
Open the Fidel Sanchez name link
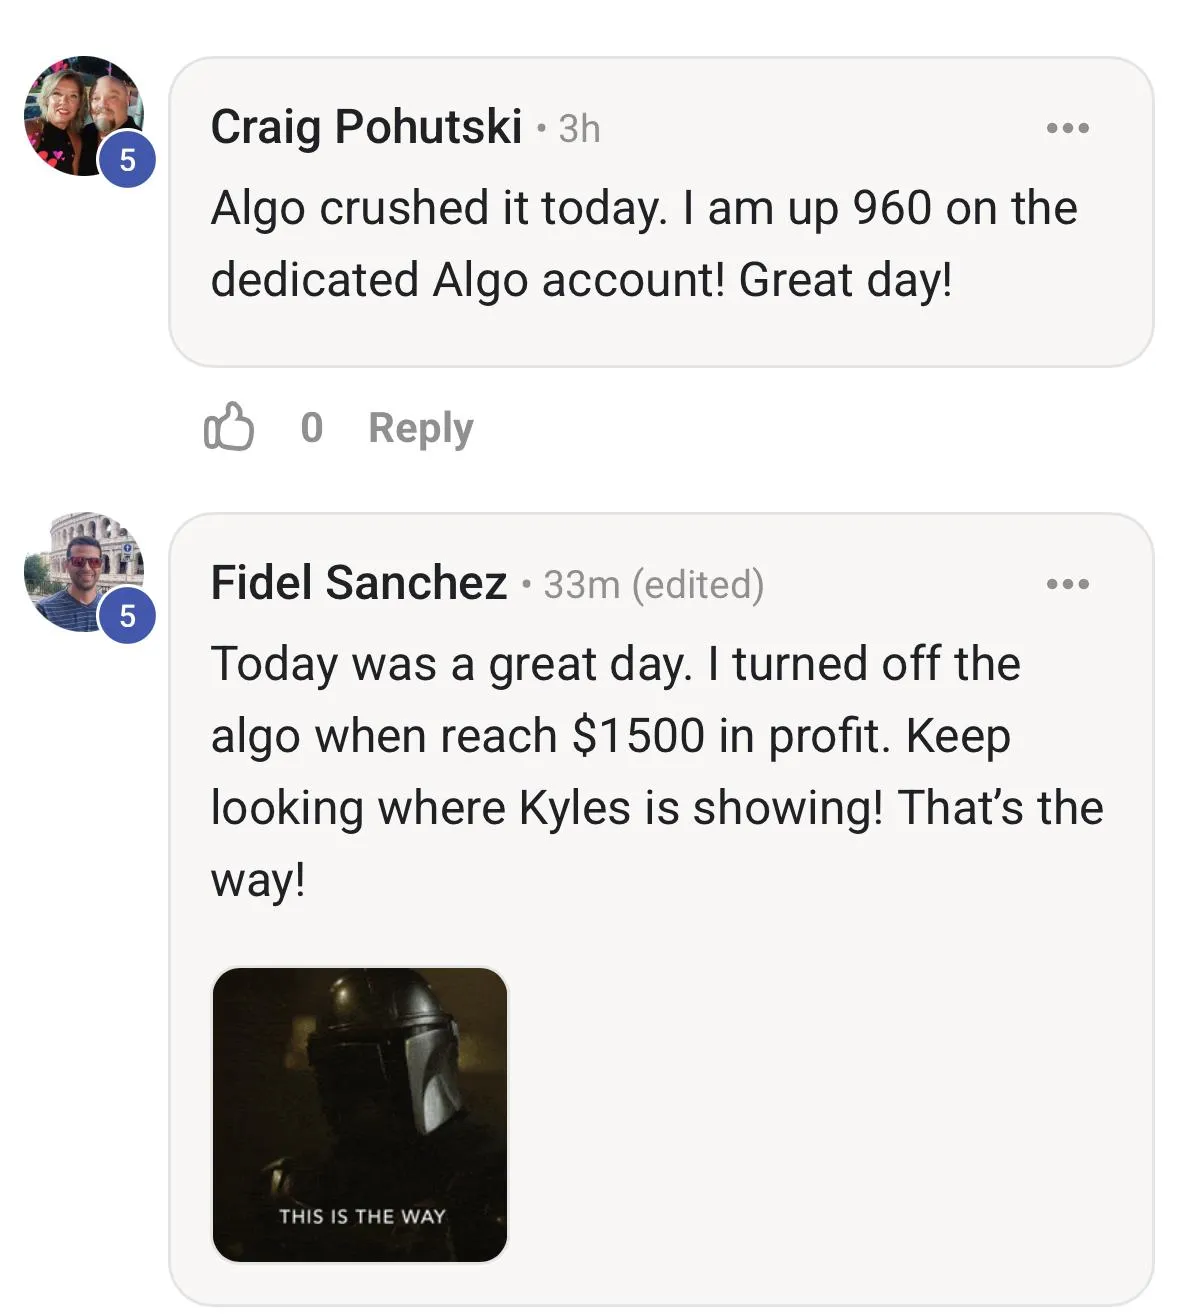(x=358, y=583)
